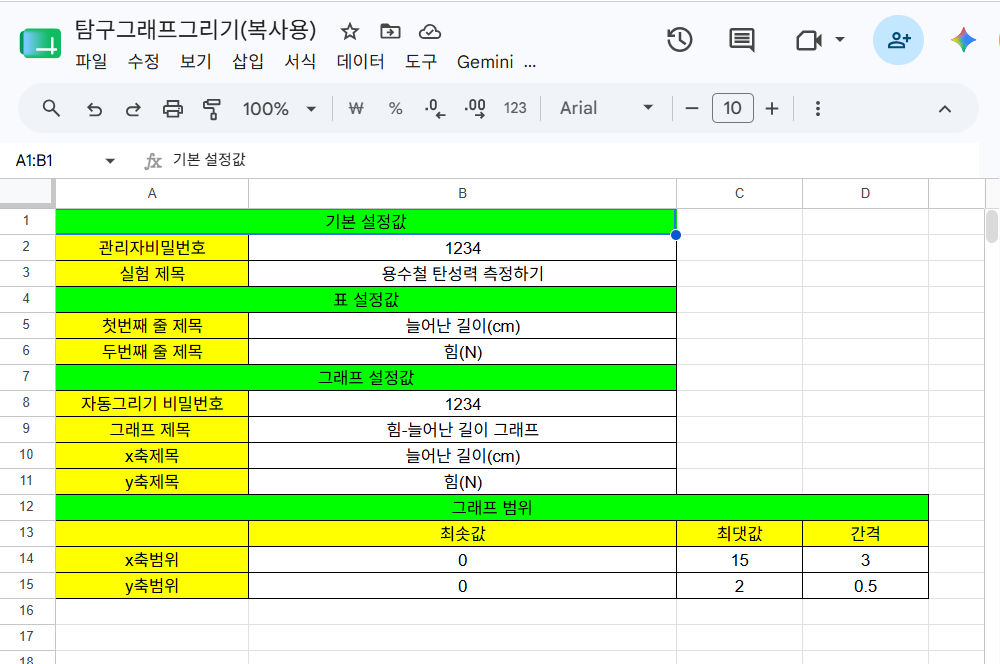This screenshot has height=664, width=1000.
Task: Format as percent
Action: pyautogui.click(x=395, y=108)
